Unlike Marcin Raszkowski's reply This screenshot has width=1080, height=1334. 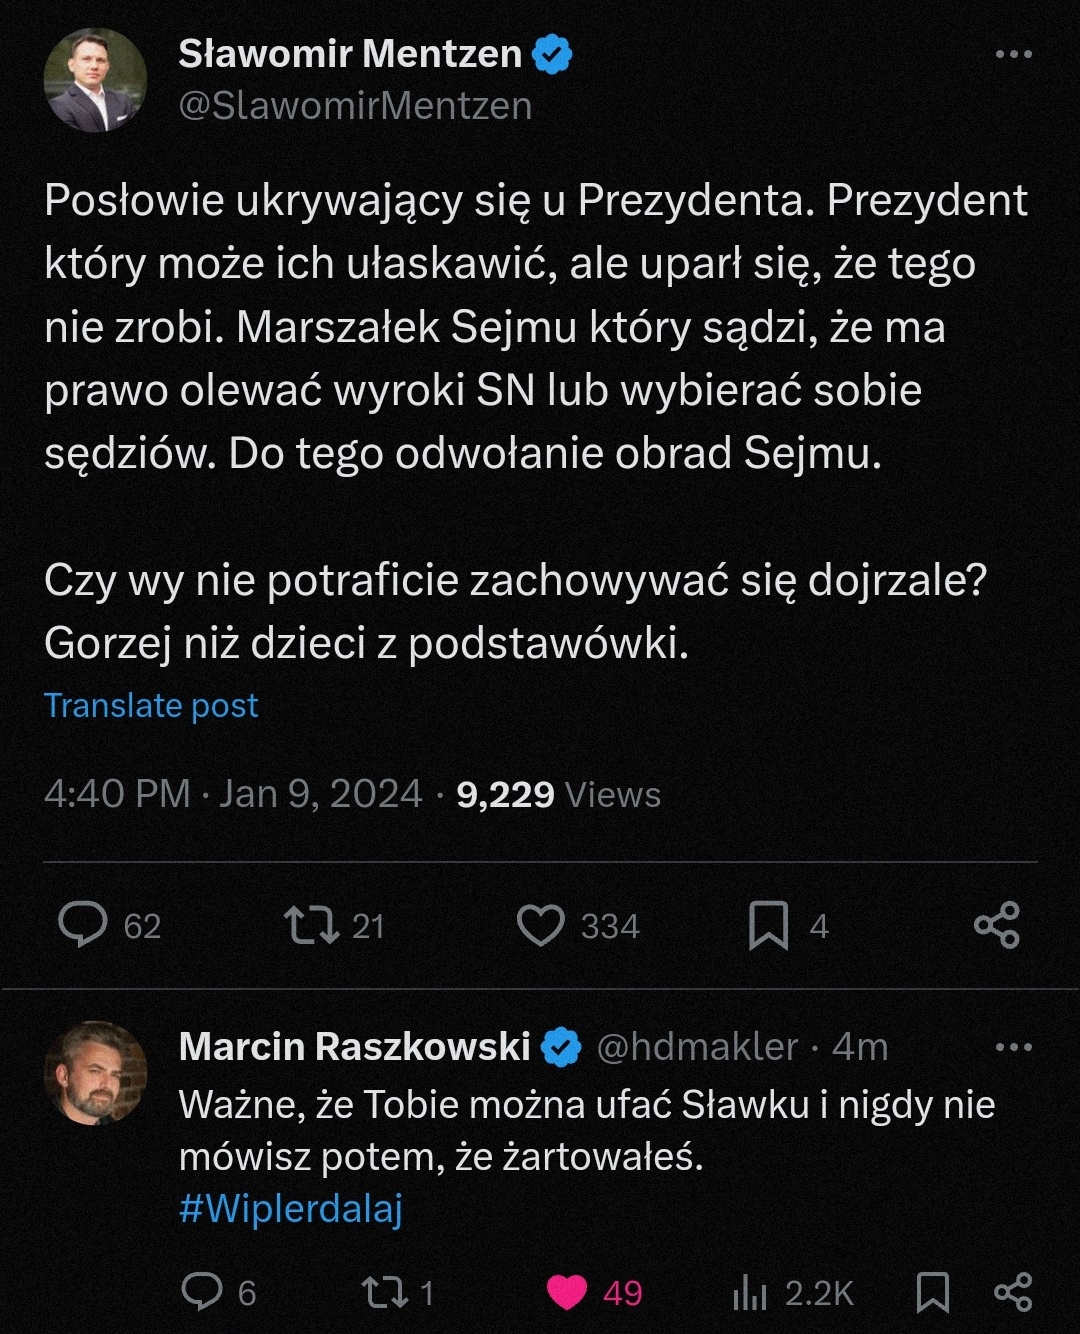click(567, 1291)
